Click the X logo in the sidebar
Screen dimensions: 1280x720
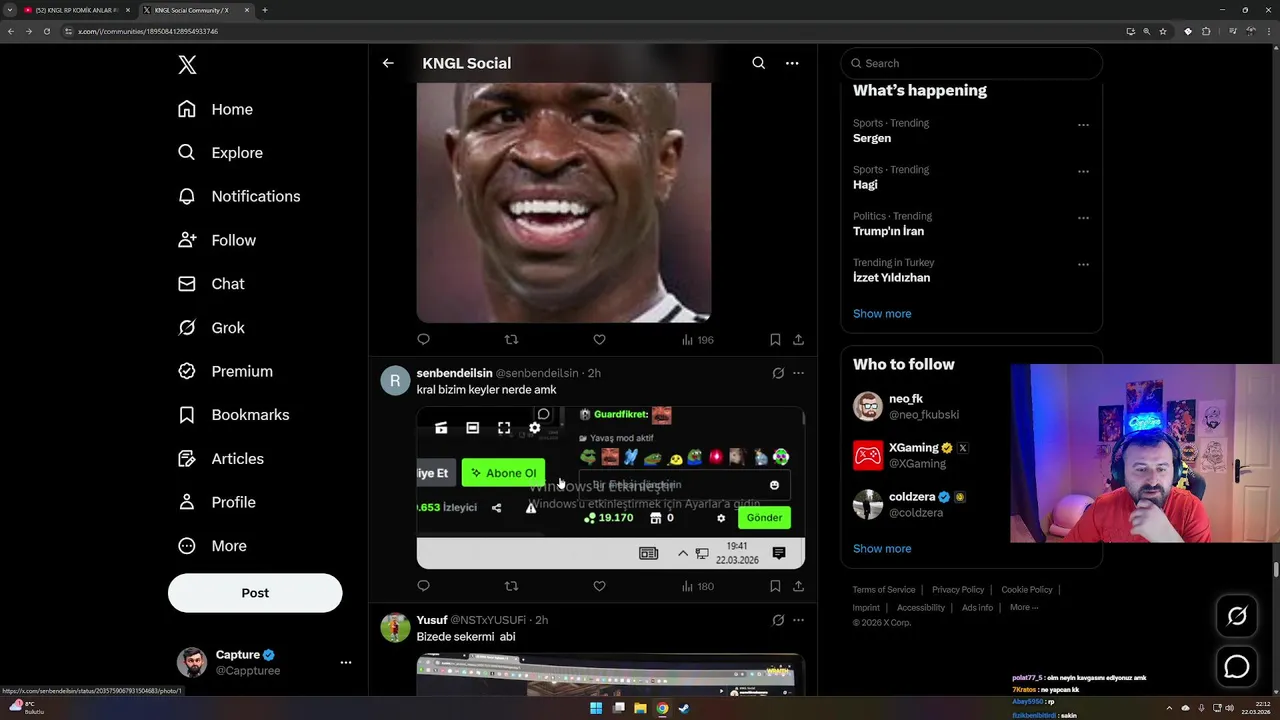[x=187, y=65]
